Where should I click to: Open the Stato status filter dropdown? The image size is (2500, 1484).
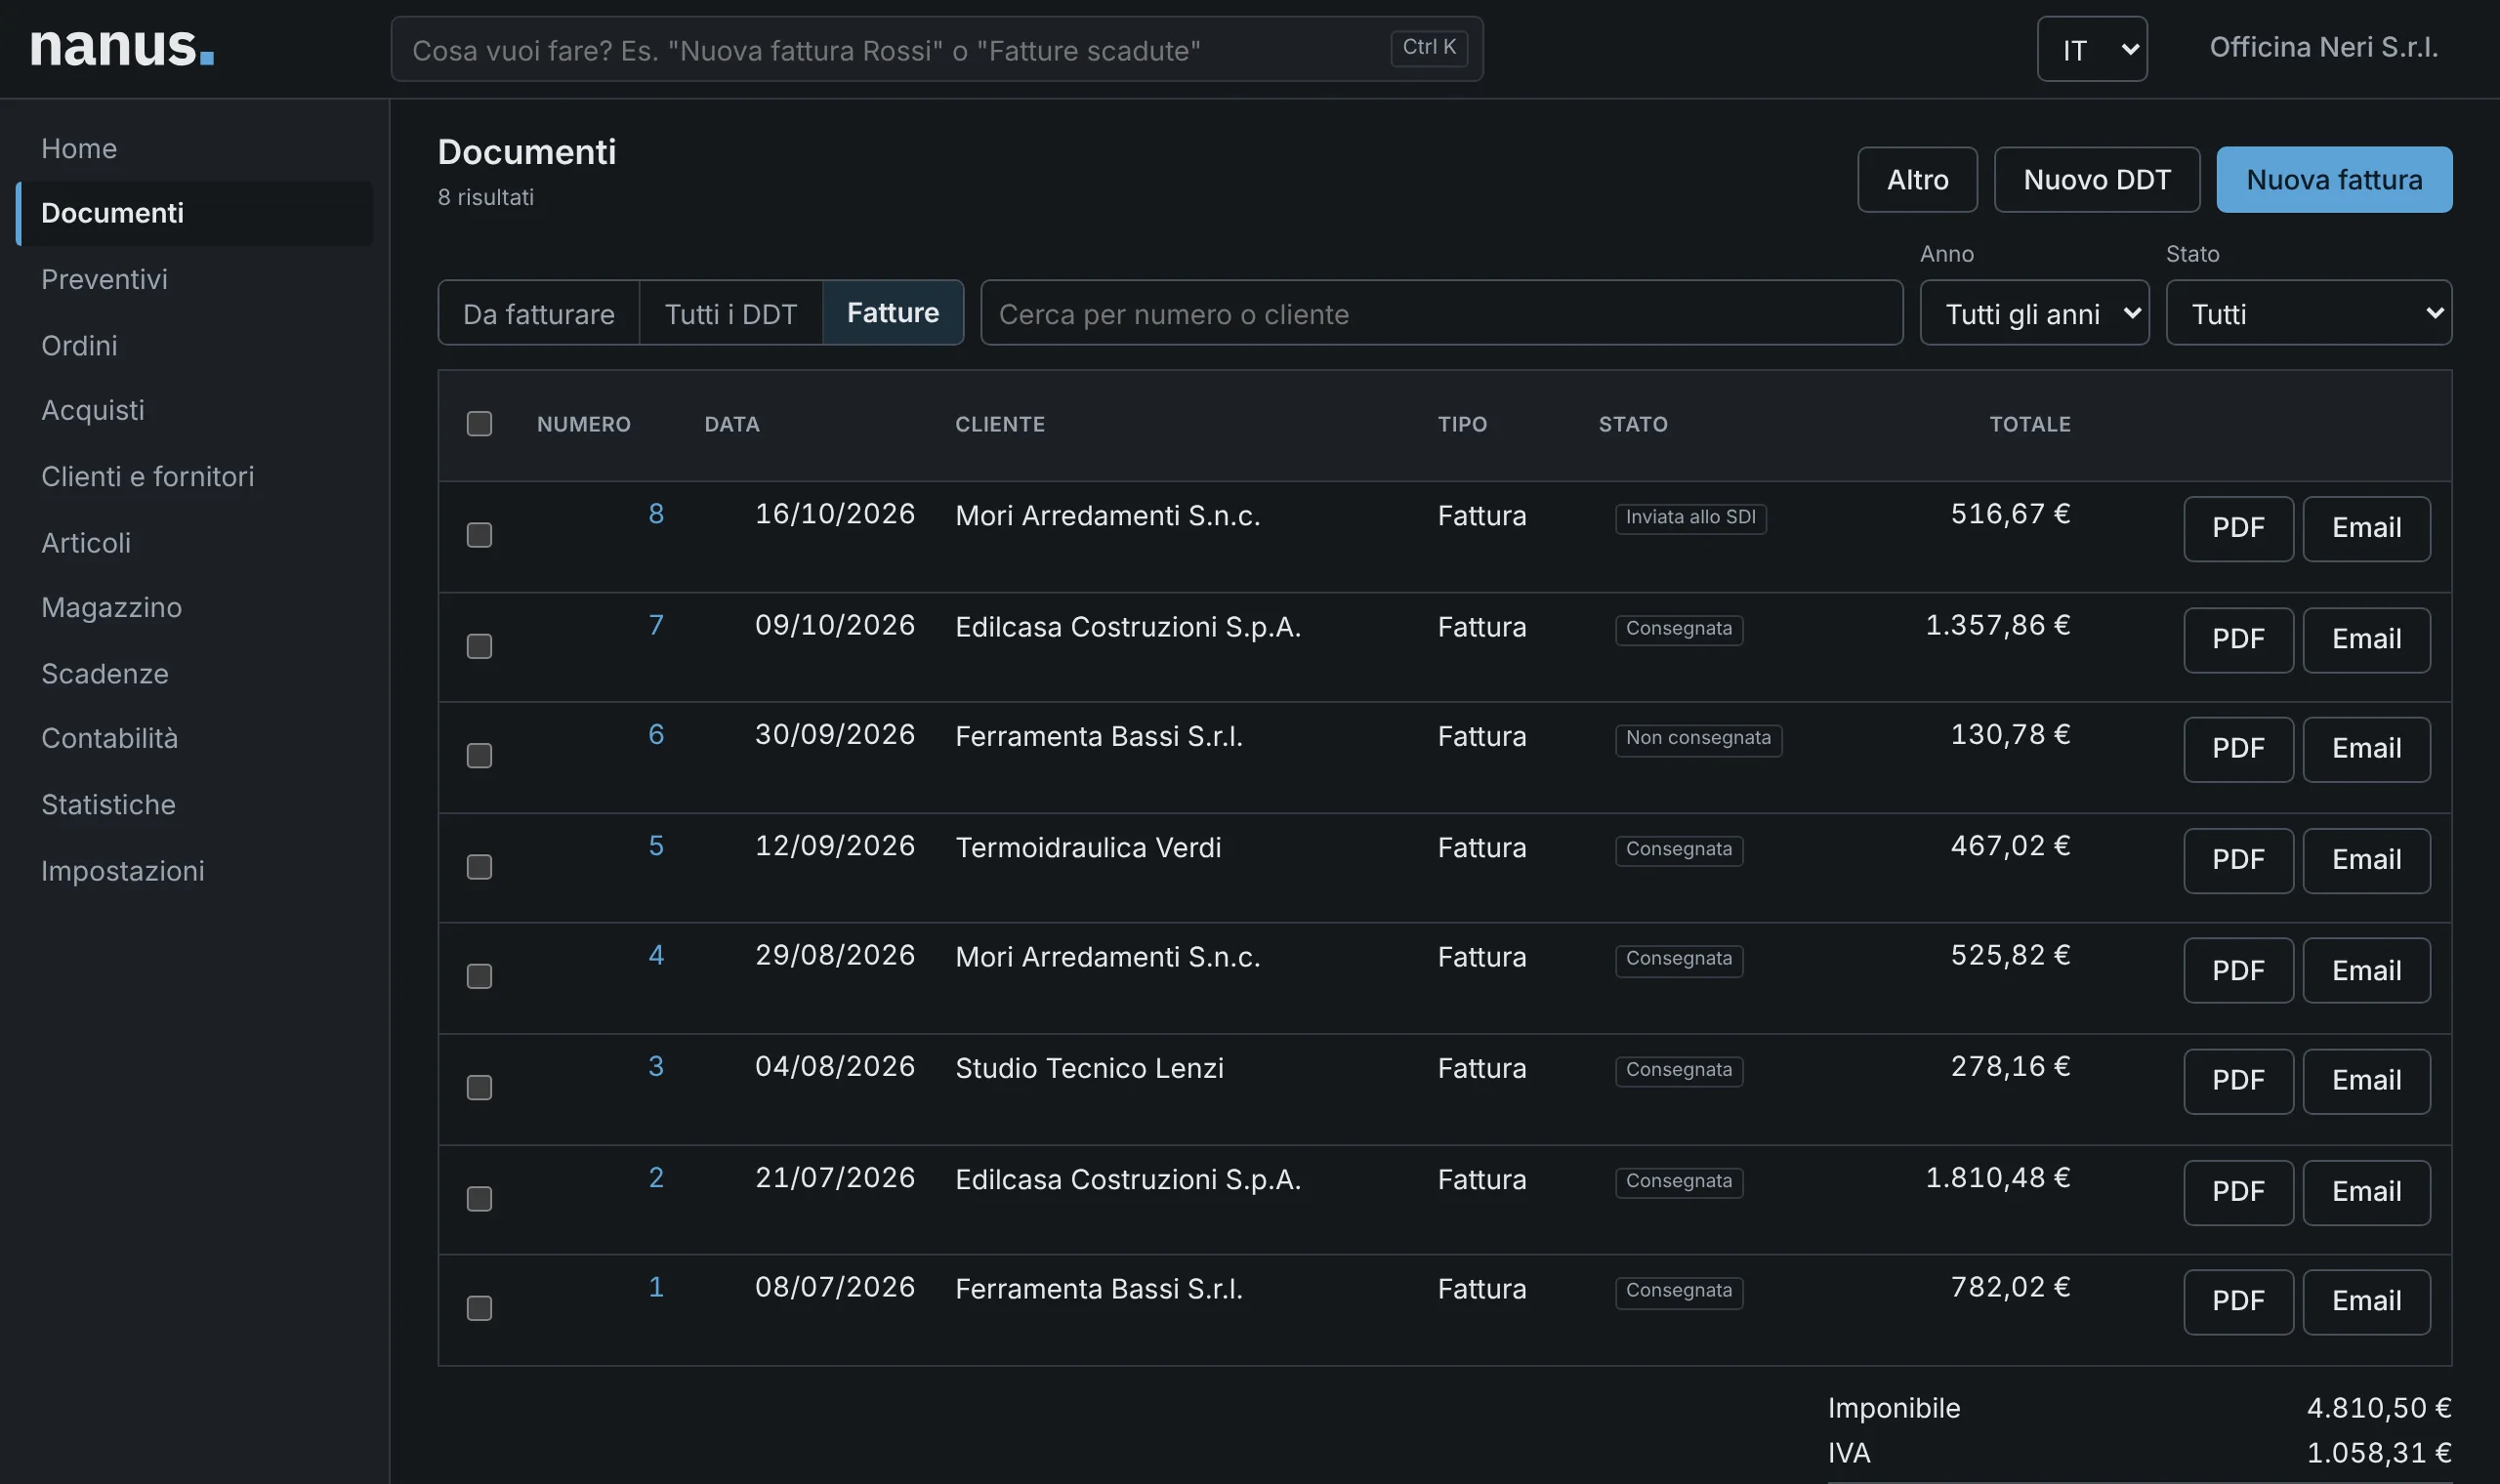pyautogui.click(x=2308, y=313)
